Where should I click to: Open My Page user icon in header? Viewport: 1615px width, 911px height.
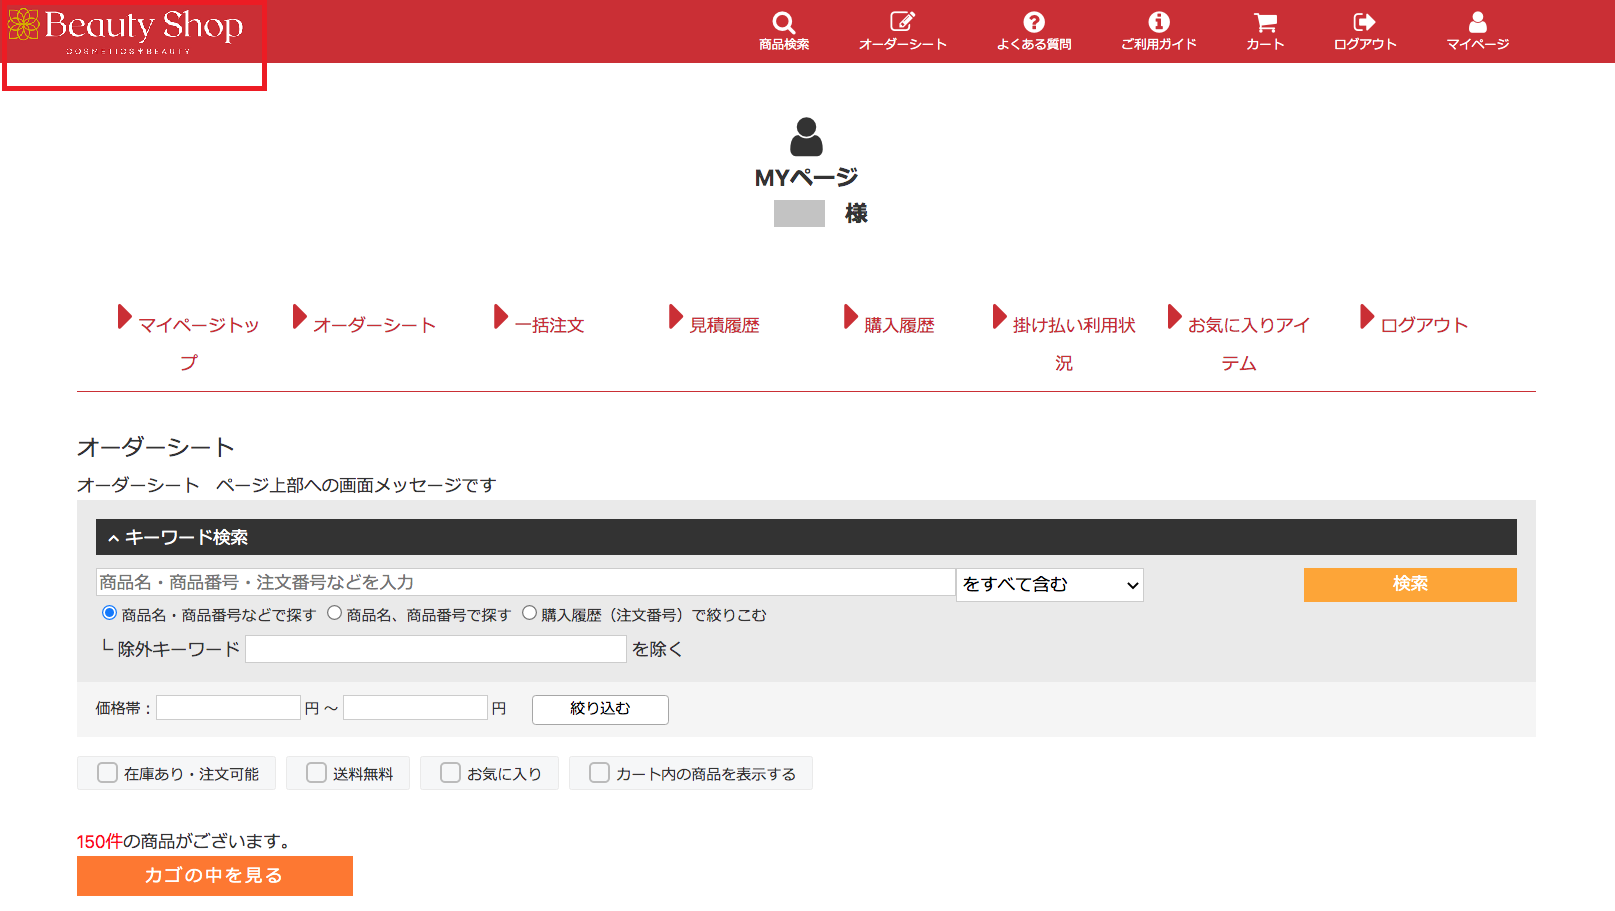point(1477,23)
